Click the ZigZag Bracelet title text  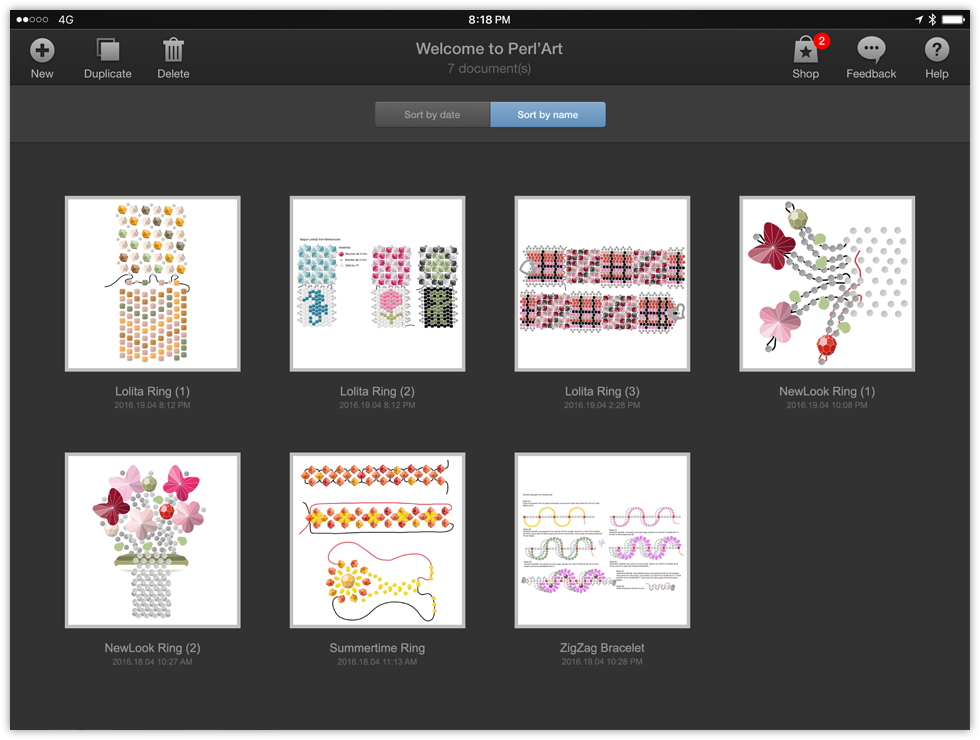[x=602, y=648]
